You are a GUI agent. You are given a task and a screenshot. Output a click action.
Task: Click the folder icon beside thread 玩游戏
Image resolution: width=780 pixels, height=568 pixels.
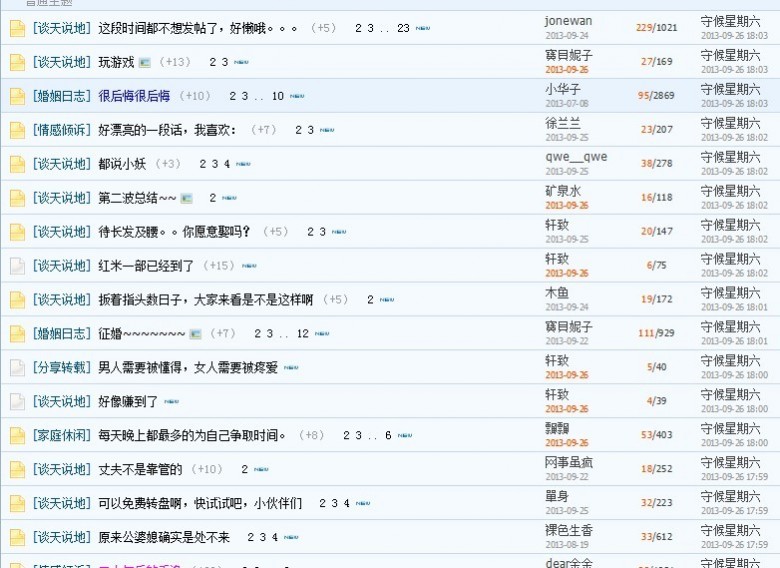pos(17,62)
